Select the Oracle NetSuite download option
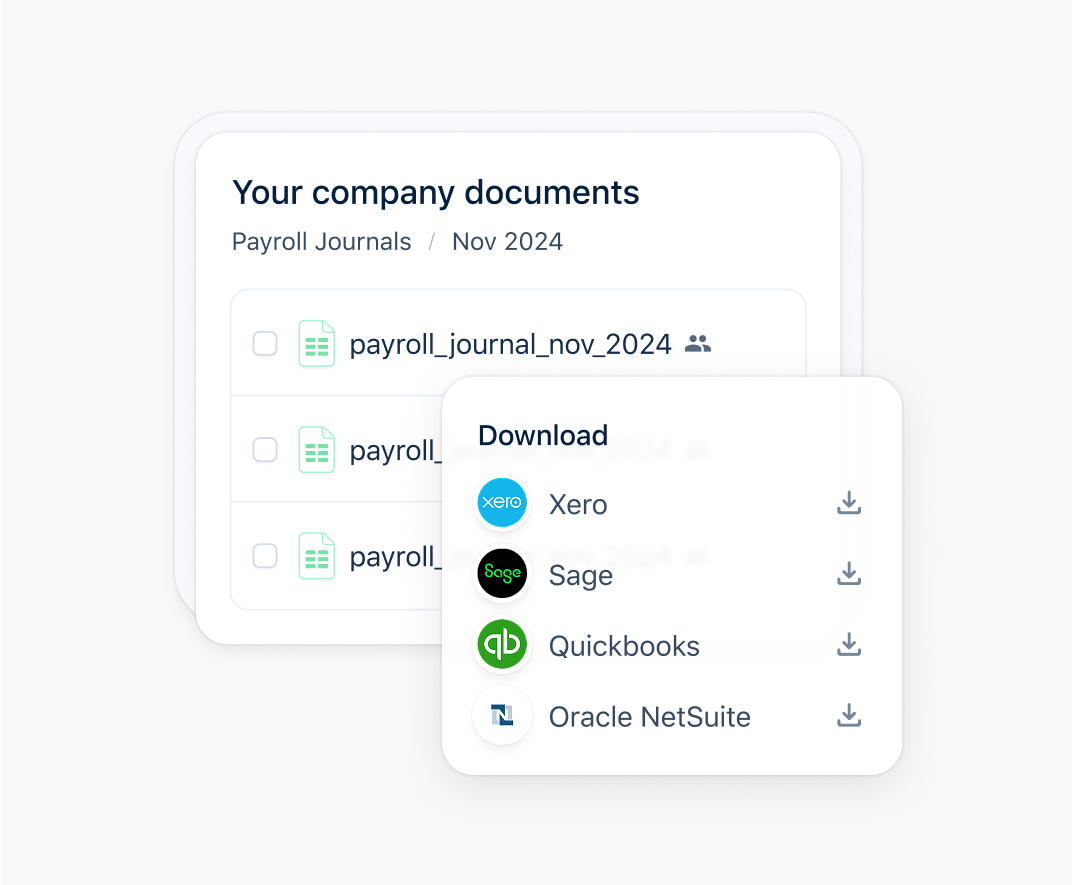 (671, 716)
